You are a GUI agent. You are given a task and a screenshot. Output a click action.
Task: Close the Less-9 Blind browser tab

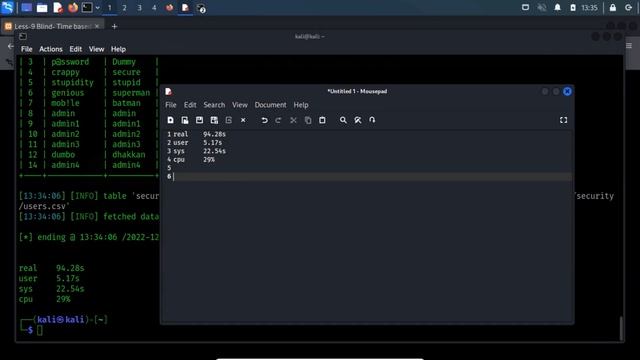[x=97, y=26]
